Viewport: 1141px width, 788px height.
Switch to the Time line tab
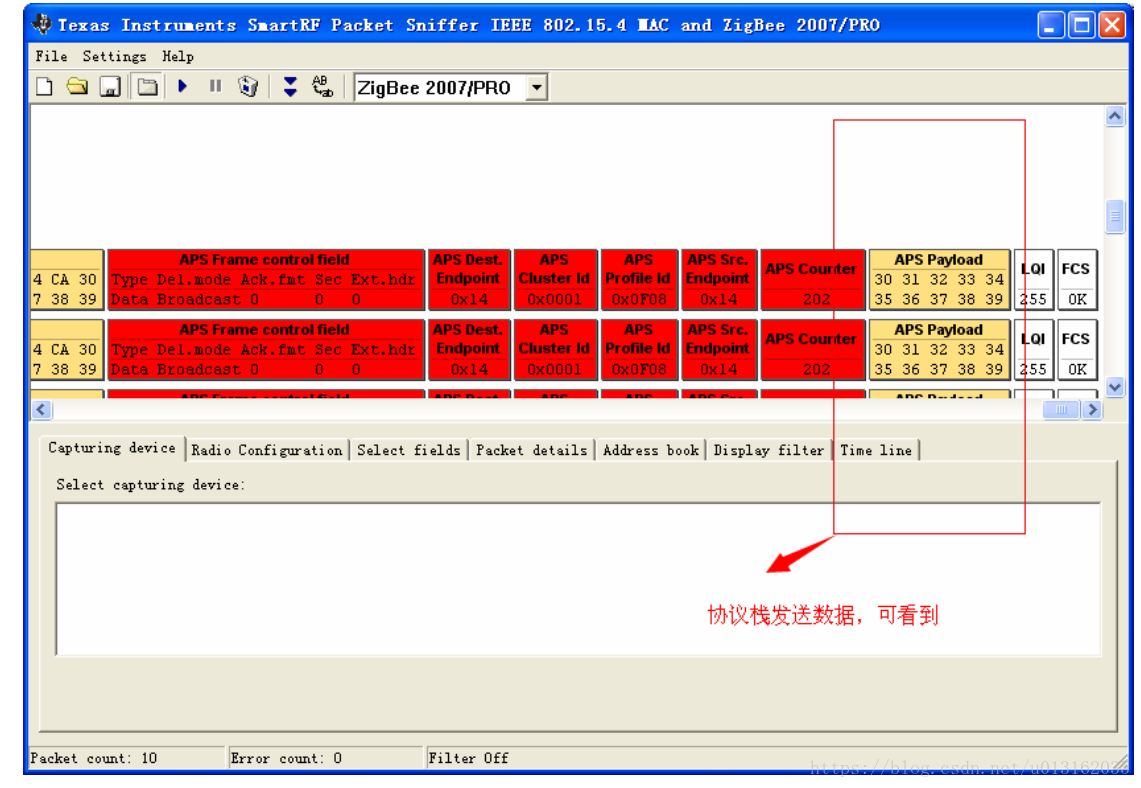point(876,450)
